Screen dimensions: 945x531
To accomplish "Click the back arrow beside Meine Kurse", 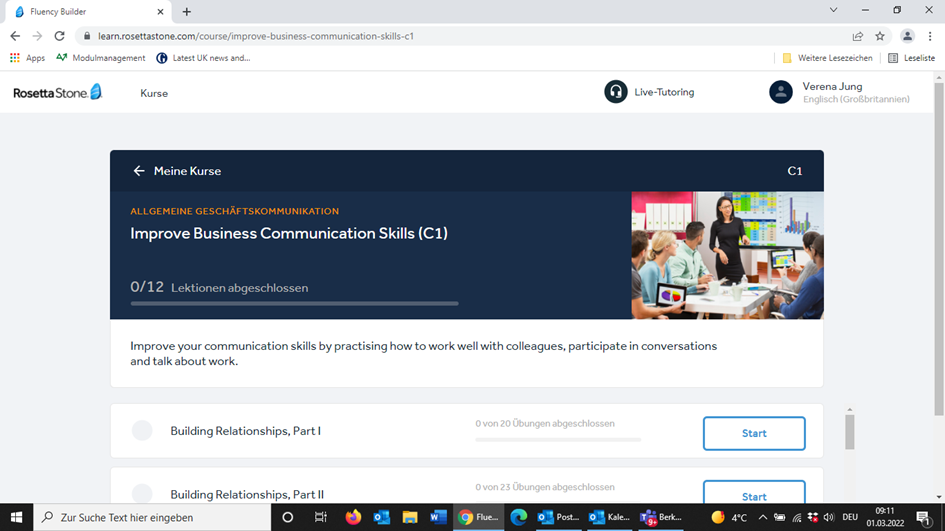I will point(139,171).
